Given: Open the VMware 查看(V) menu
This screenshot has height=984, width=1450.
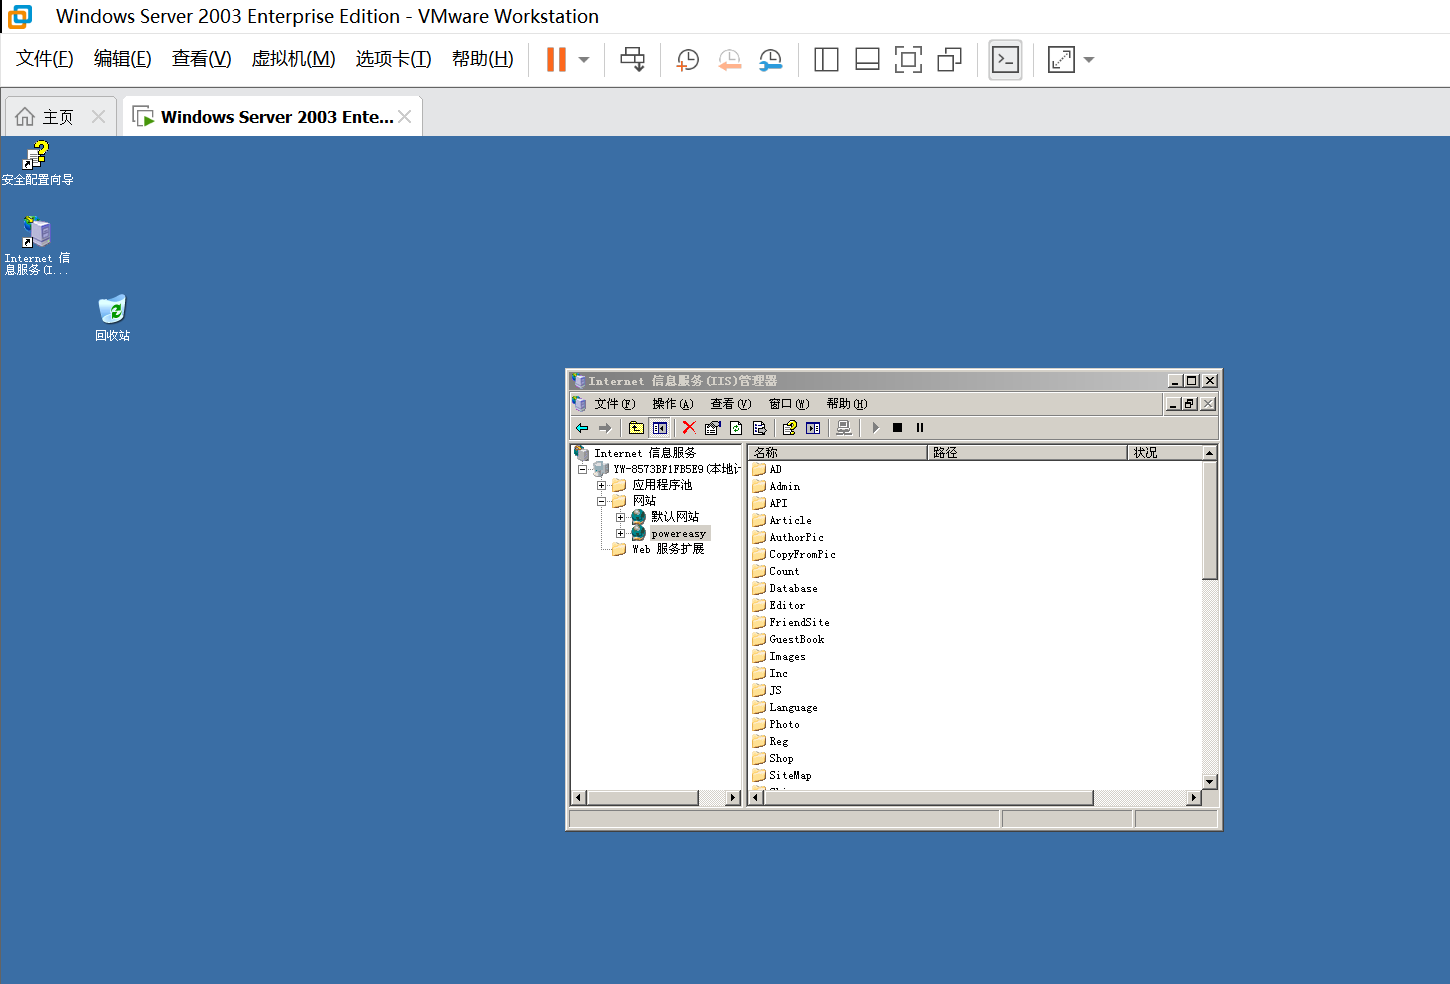Looking at the screenshot, I should (202, 59).
